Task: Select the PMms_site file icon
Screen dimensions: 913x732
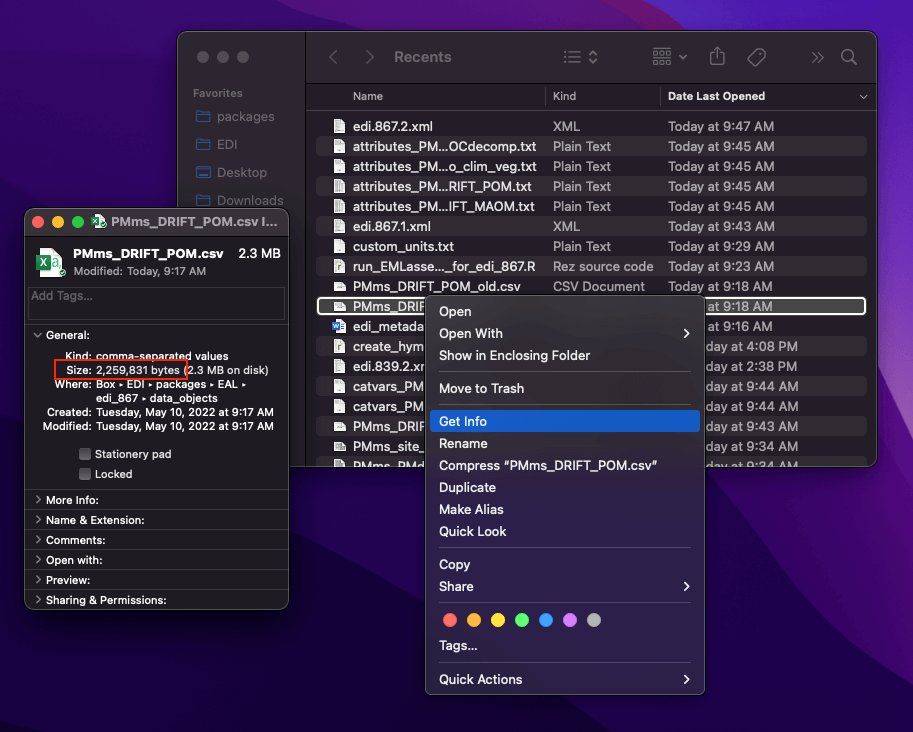Action: [339, 447]
